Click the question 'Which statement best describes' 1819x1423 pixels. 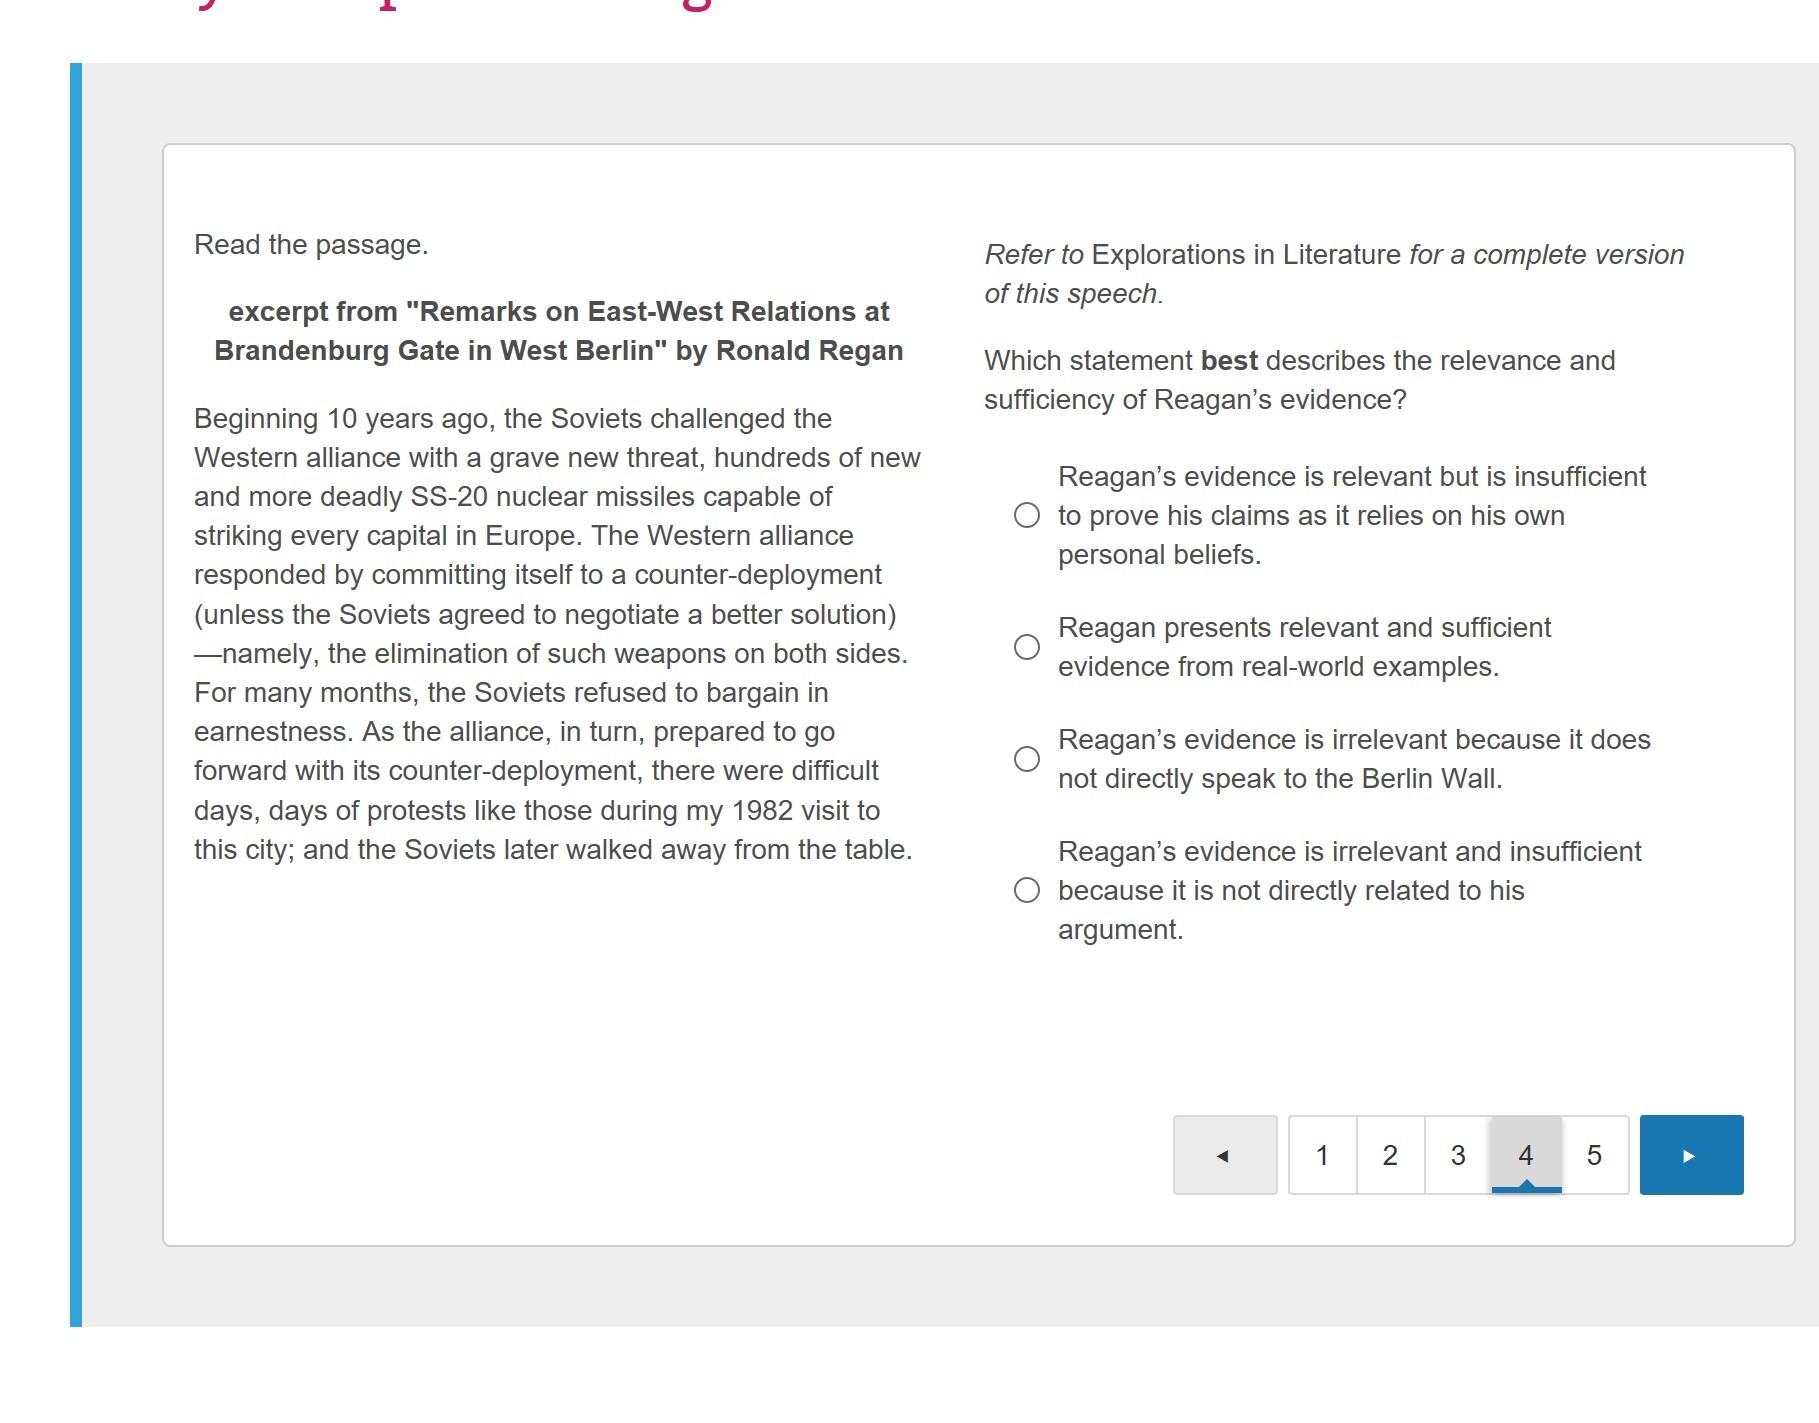(1299, 380)
